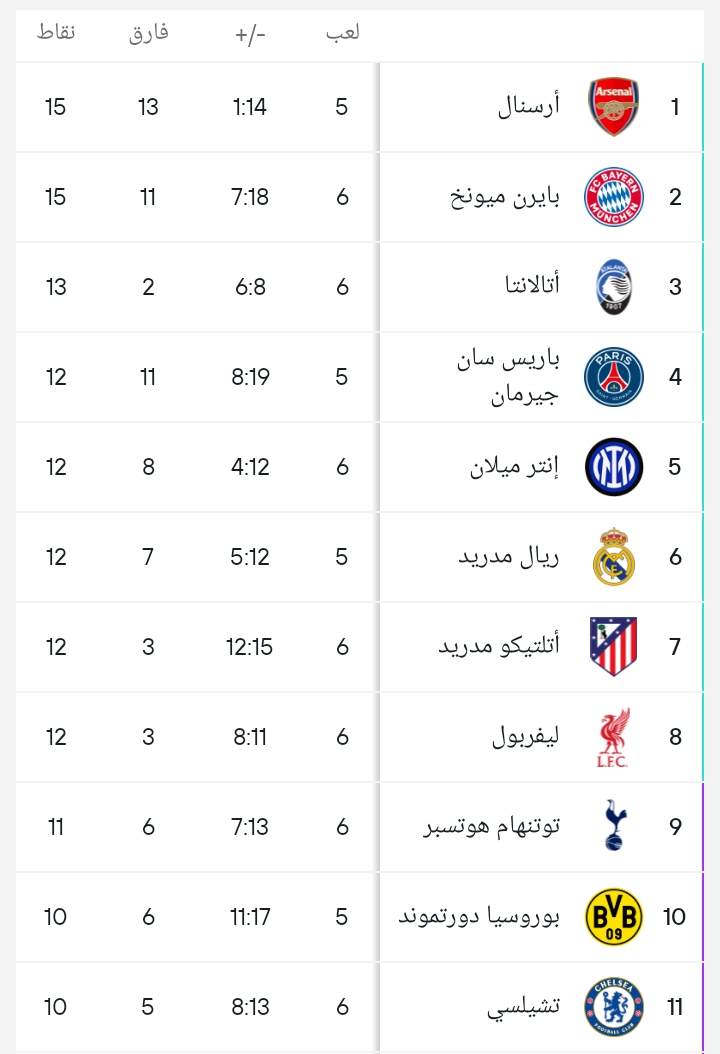Click the Chelsea club crest

pyautogui.click(x=613, y=1007)
